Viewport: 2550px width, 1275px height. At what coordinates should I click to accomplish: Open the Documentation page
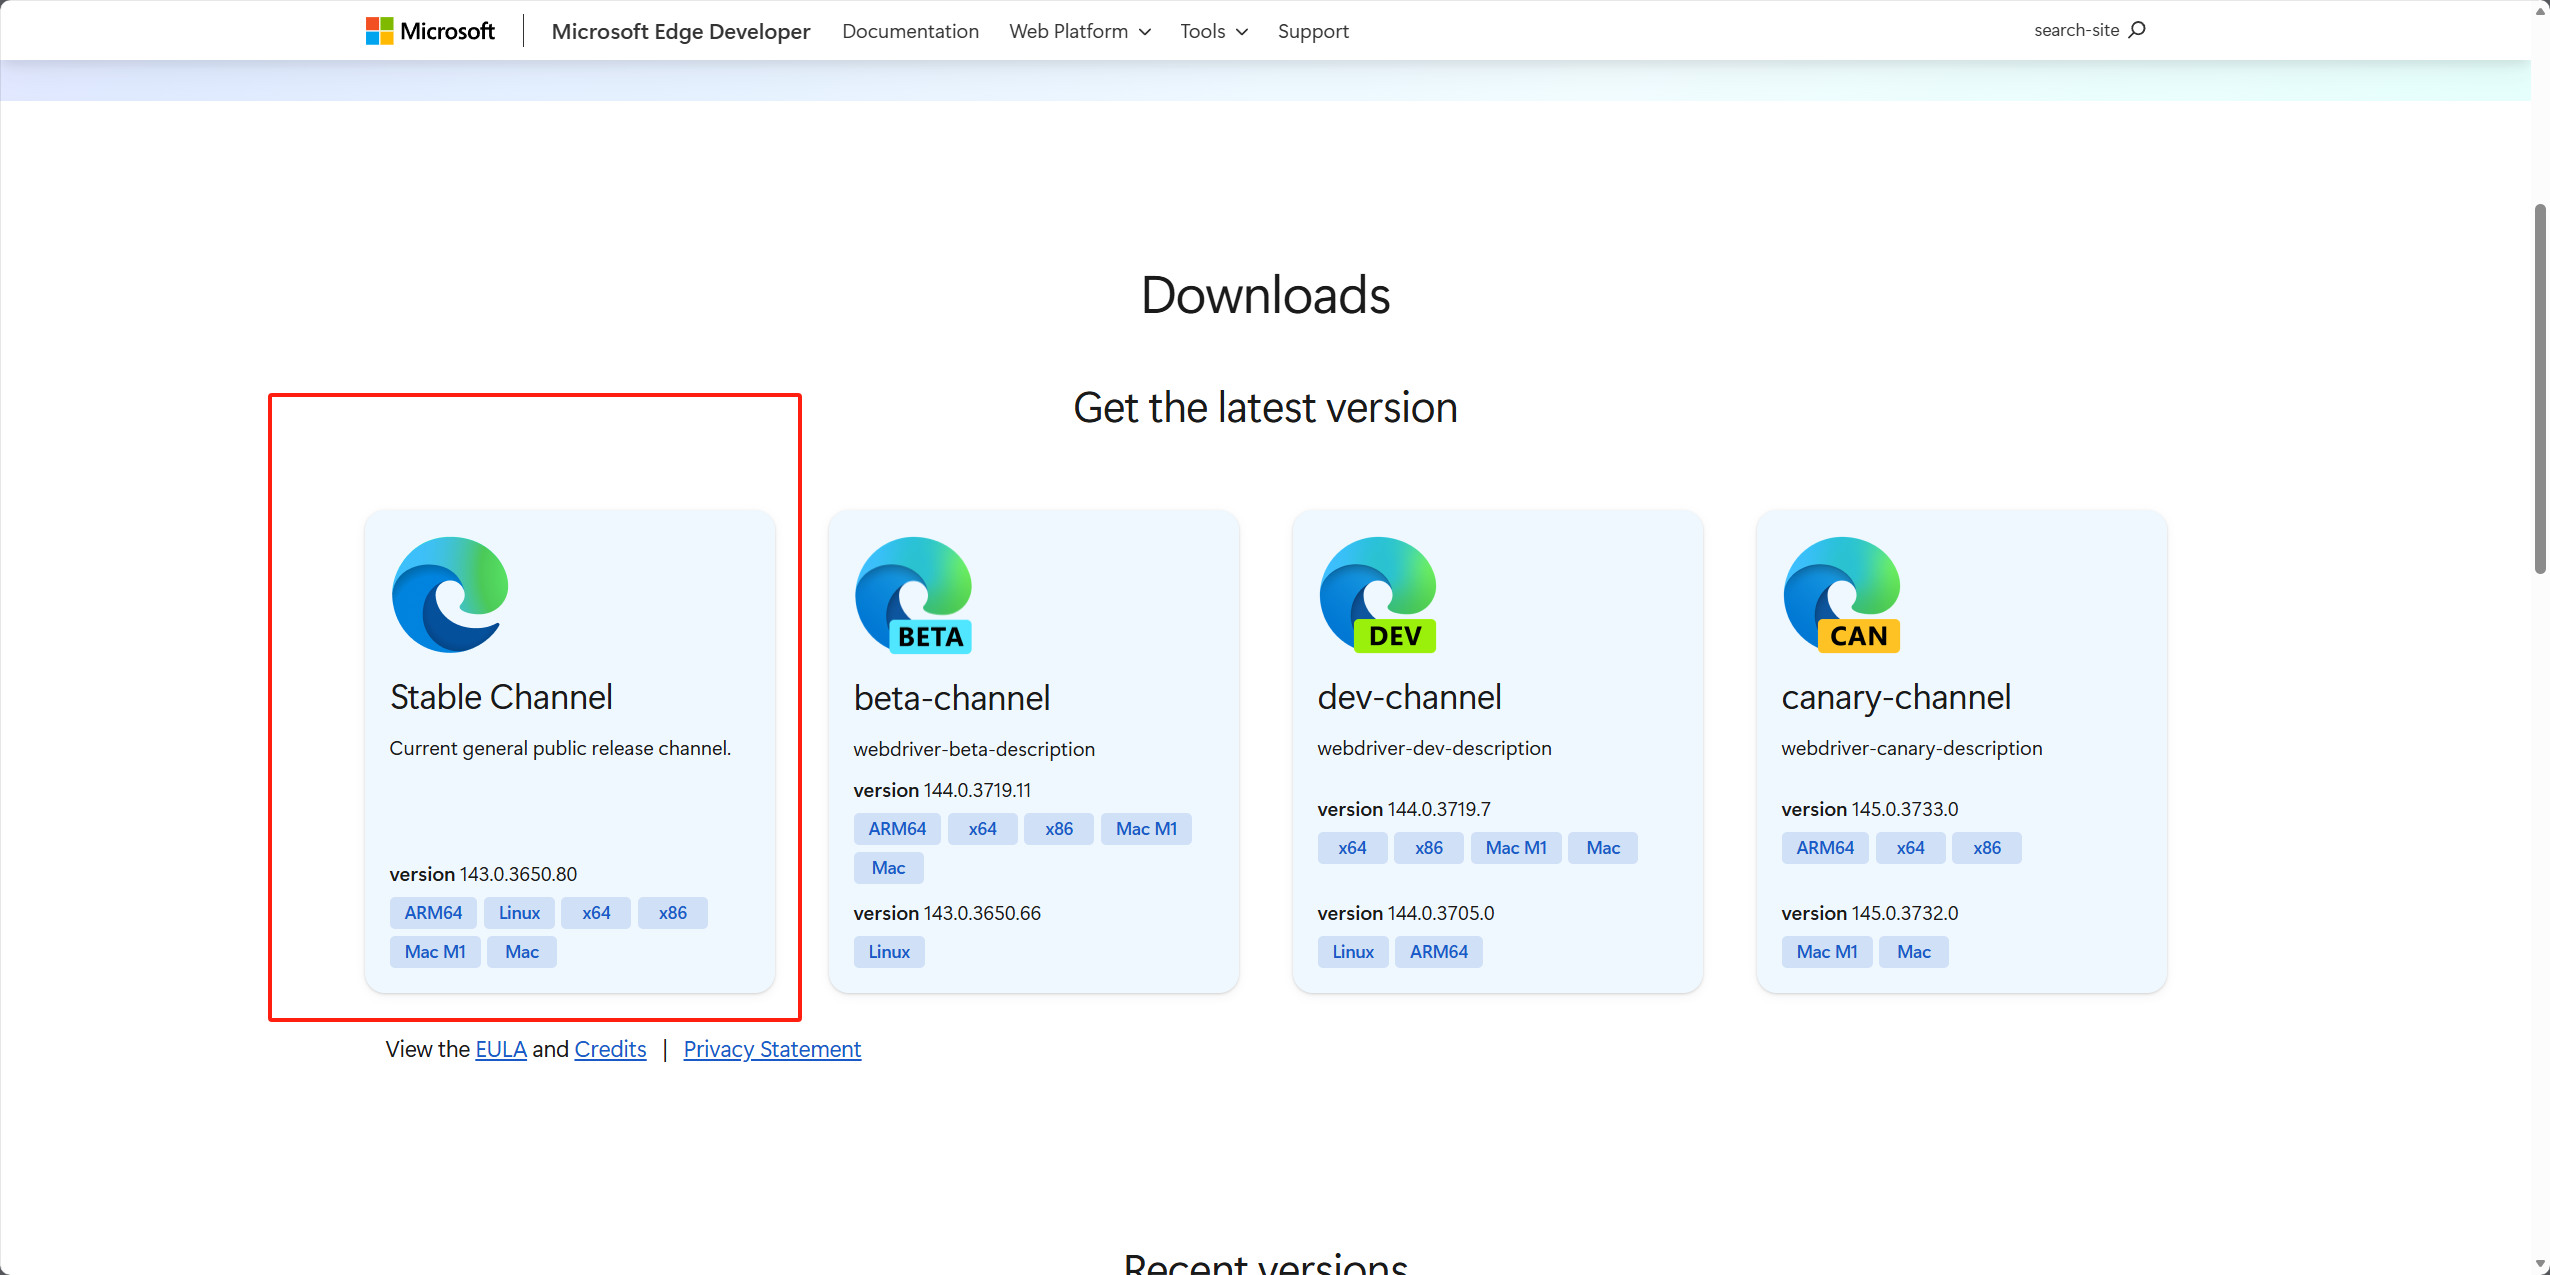tap(910, 31)
